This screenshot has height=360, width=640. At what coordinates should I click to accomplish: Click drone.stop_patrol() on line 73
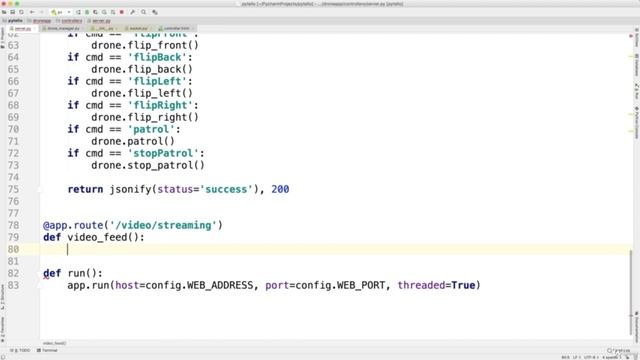pos(148,166)
